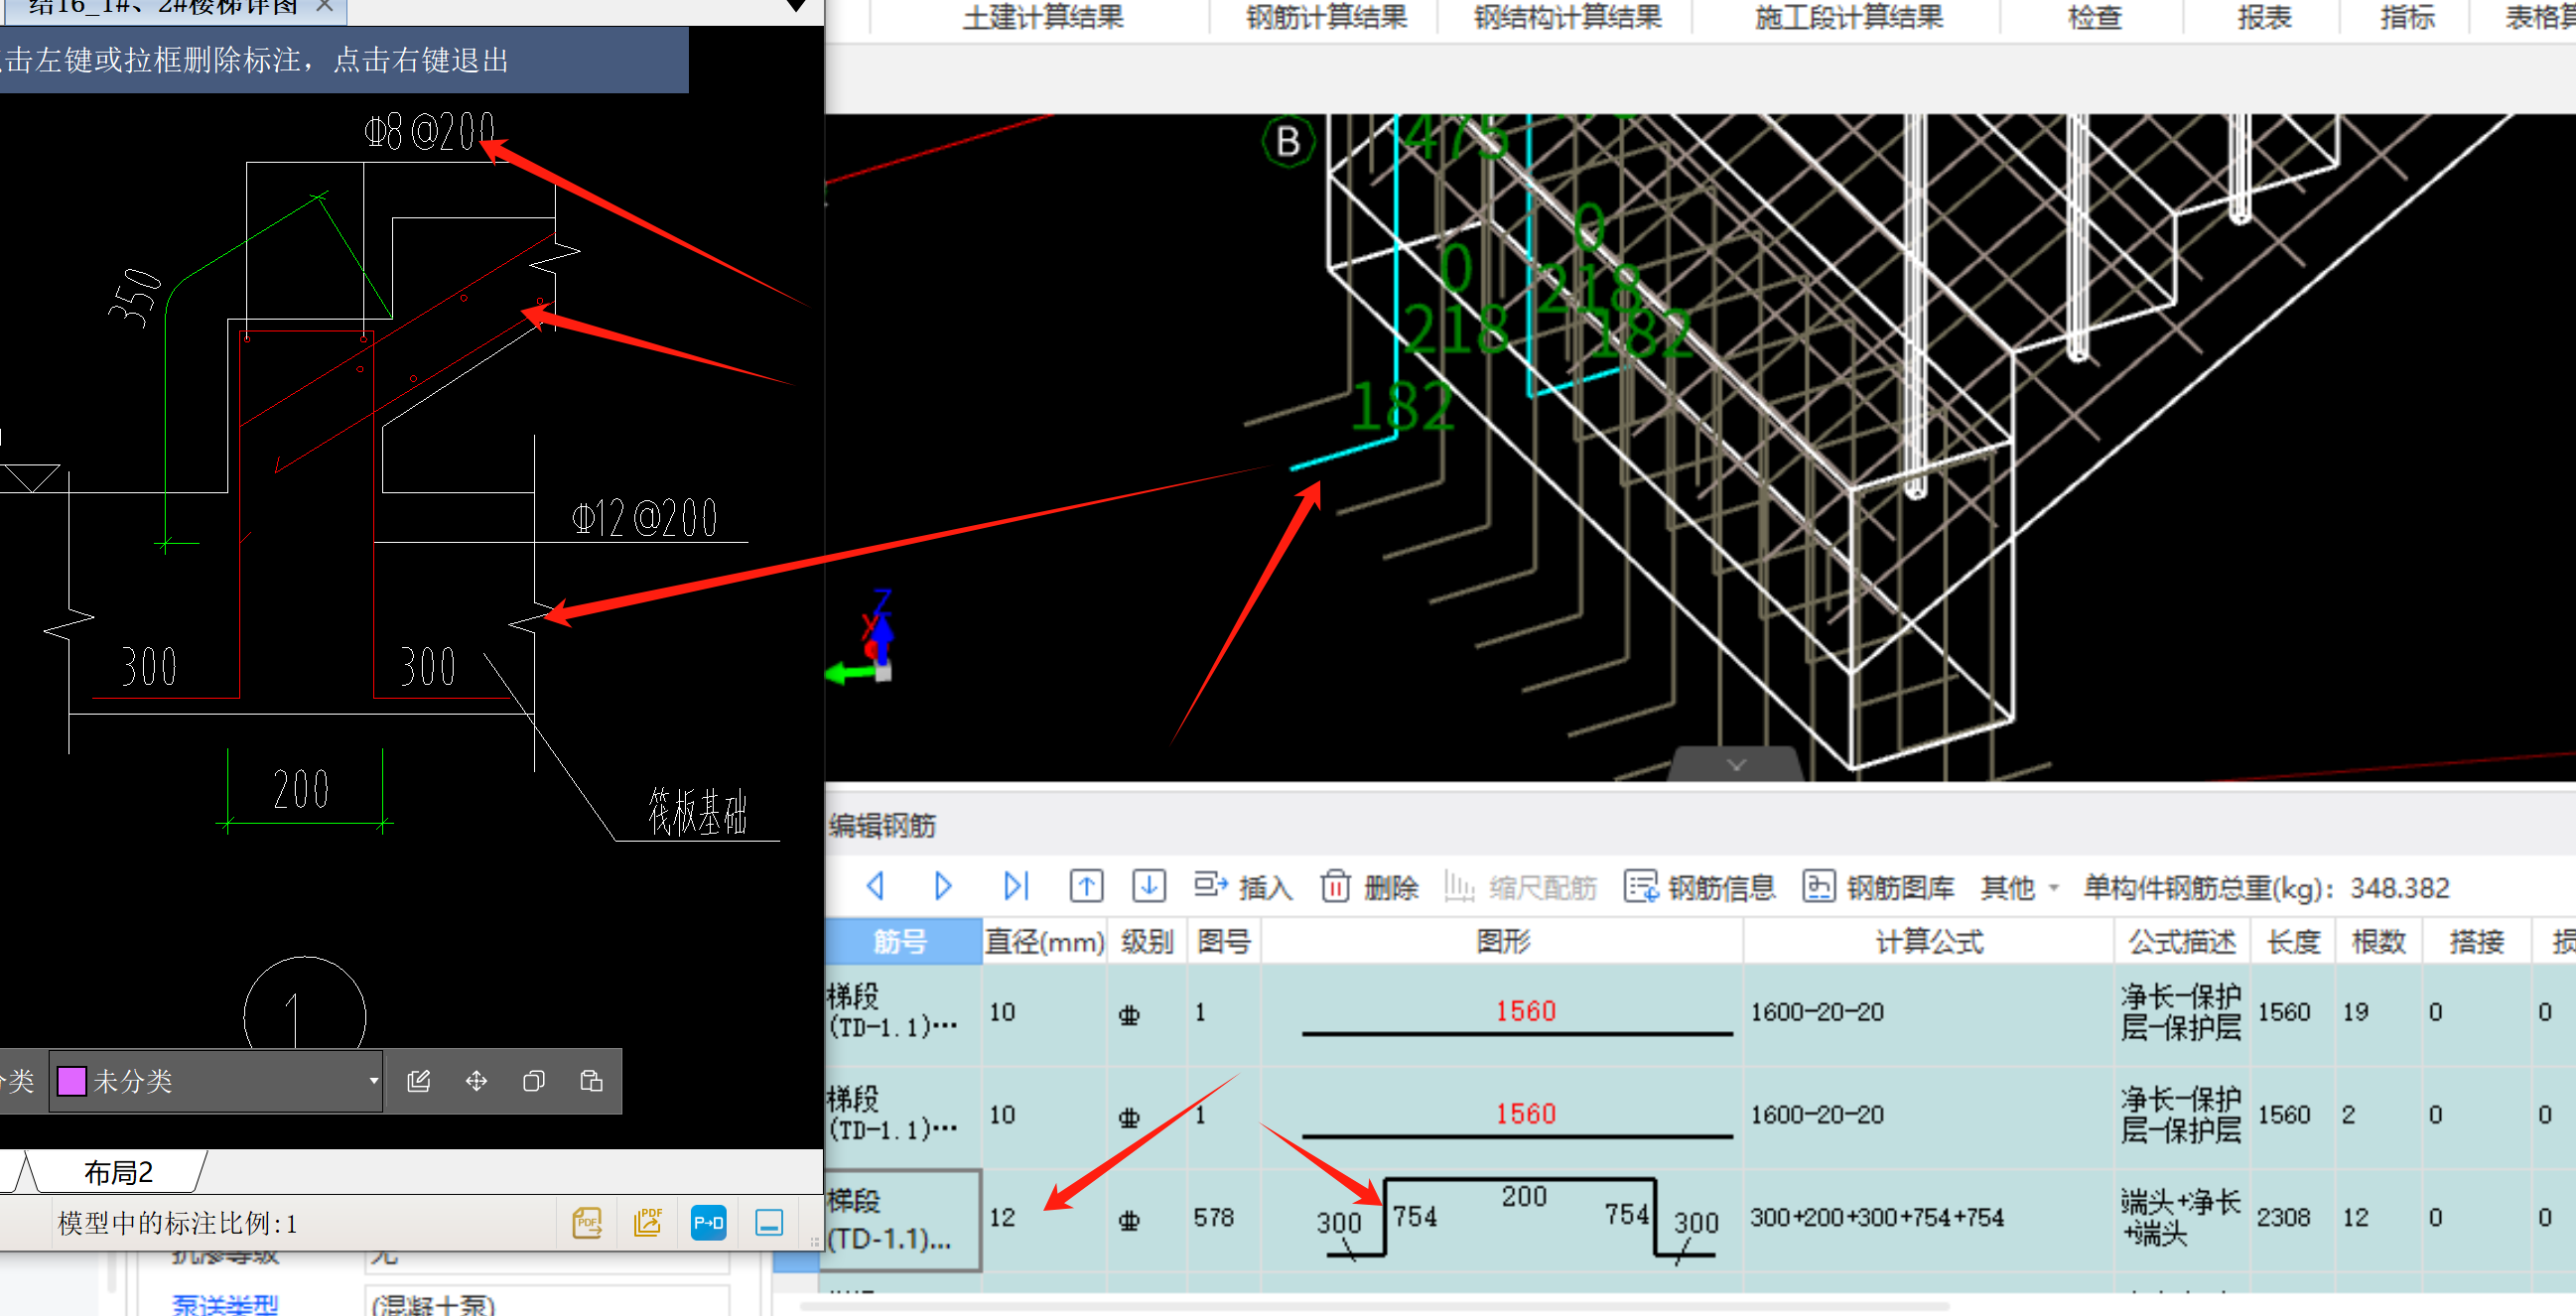Click the 根数 19 cell
The width and height of the screenshot is (2576, 1316).
[2378, 1012]
